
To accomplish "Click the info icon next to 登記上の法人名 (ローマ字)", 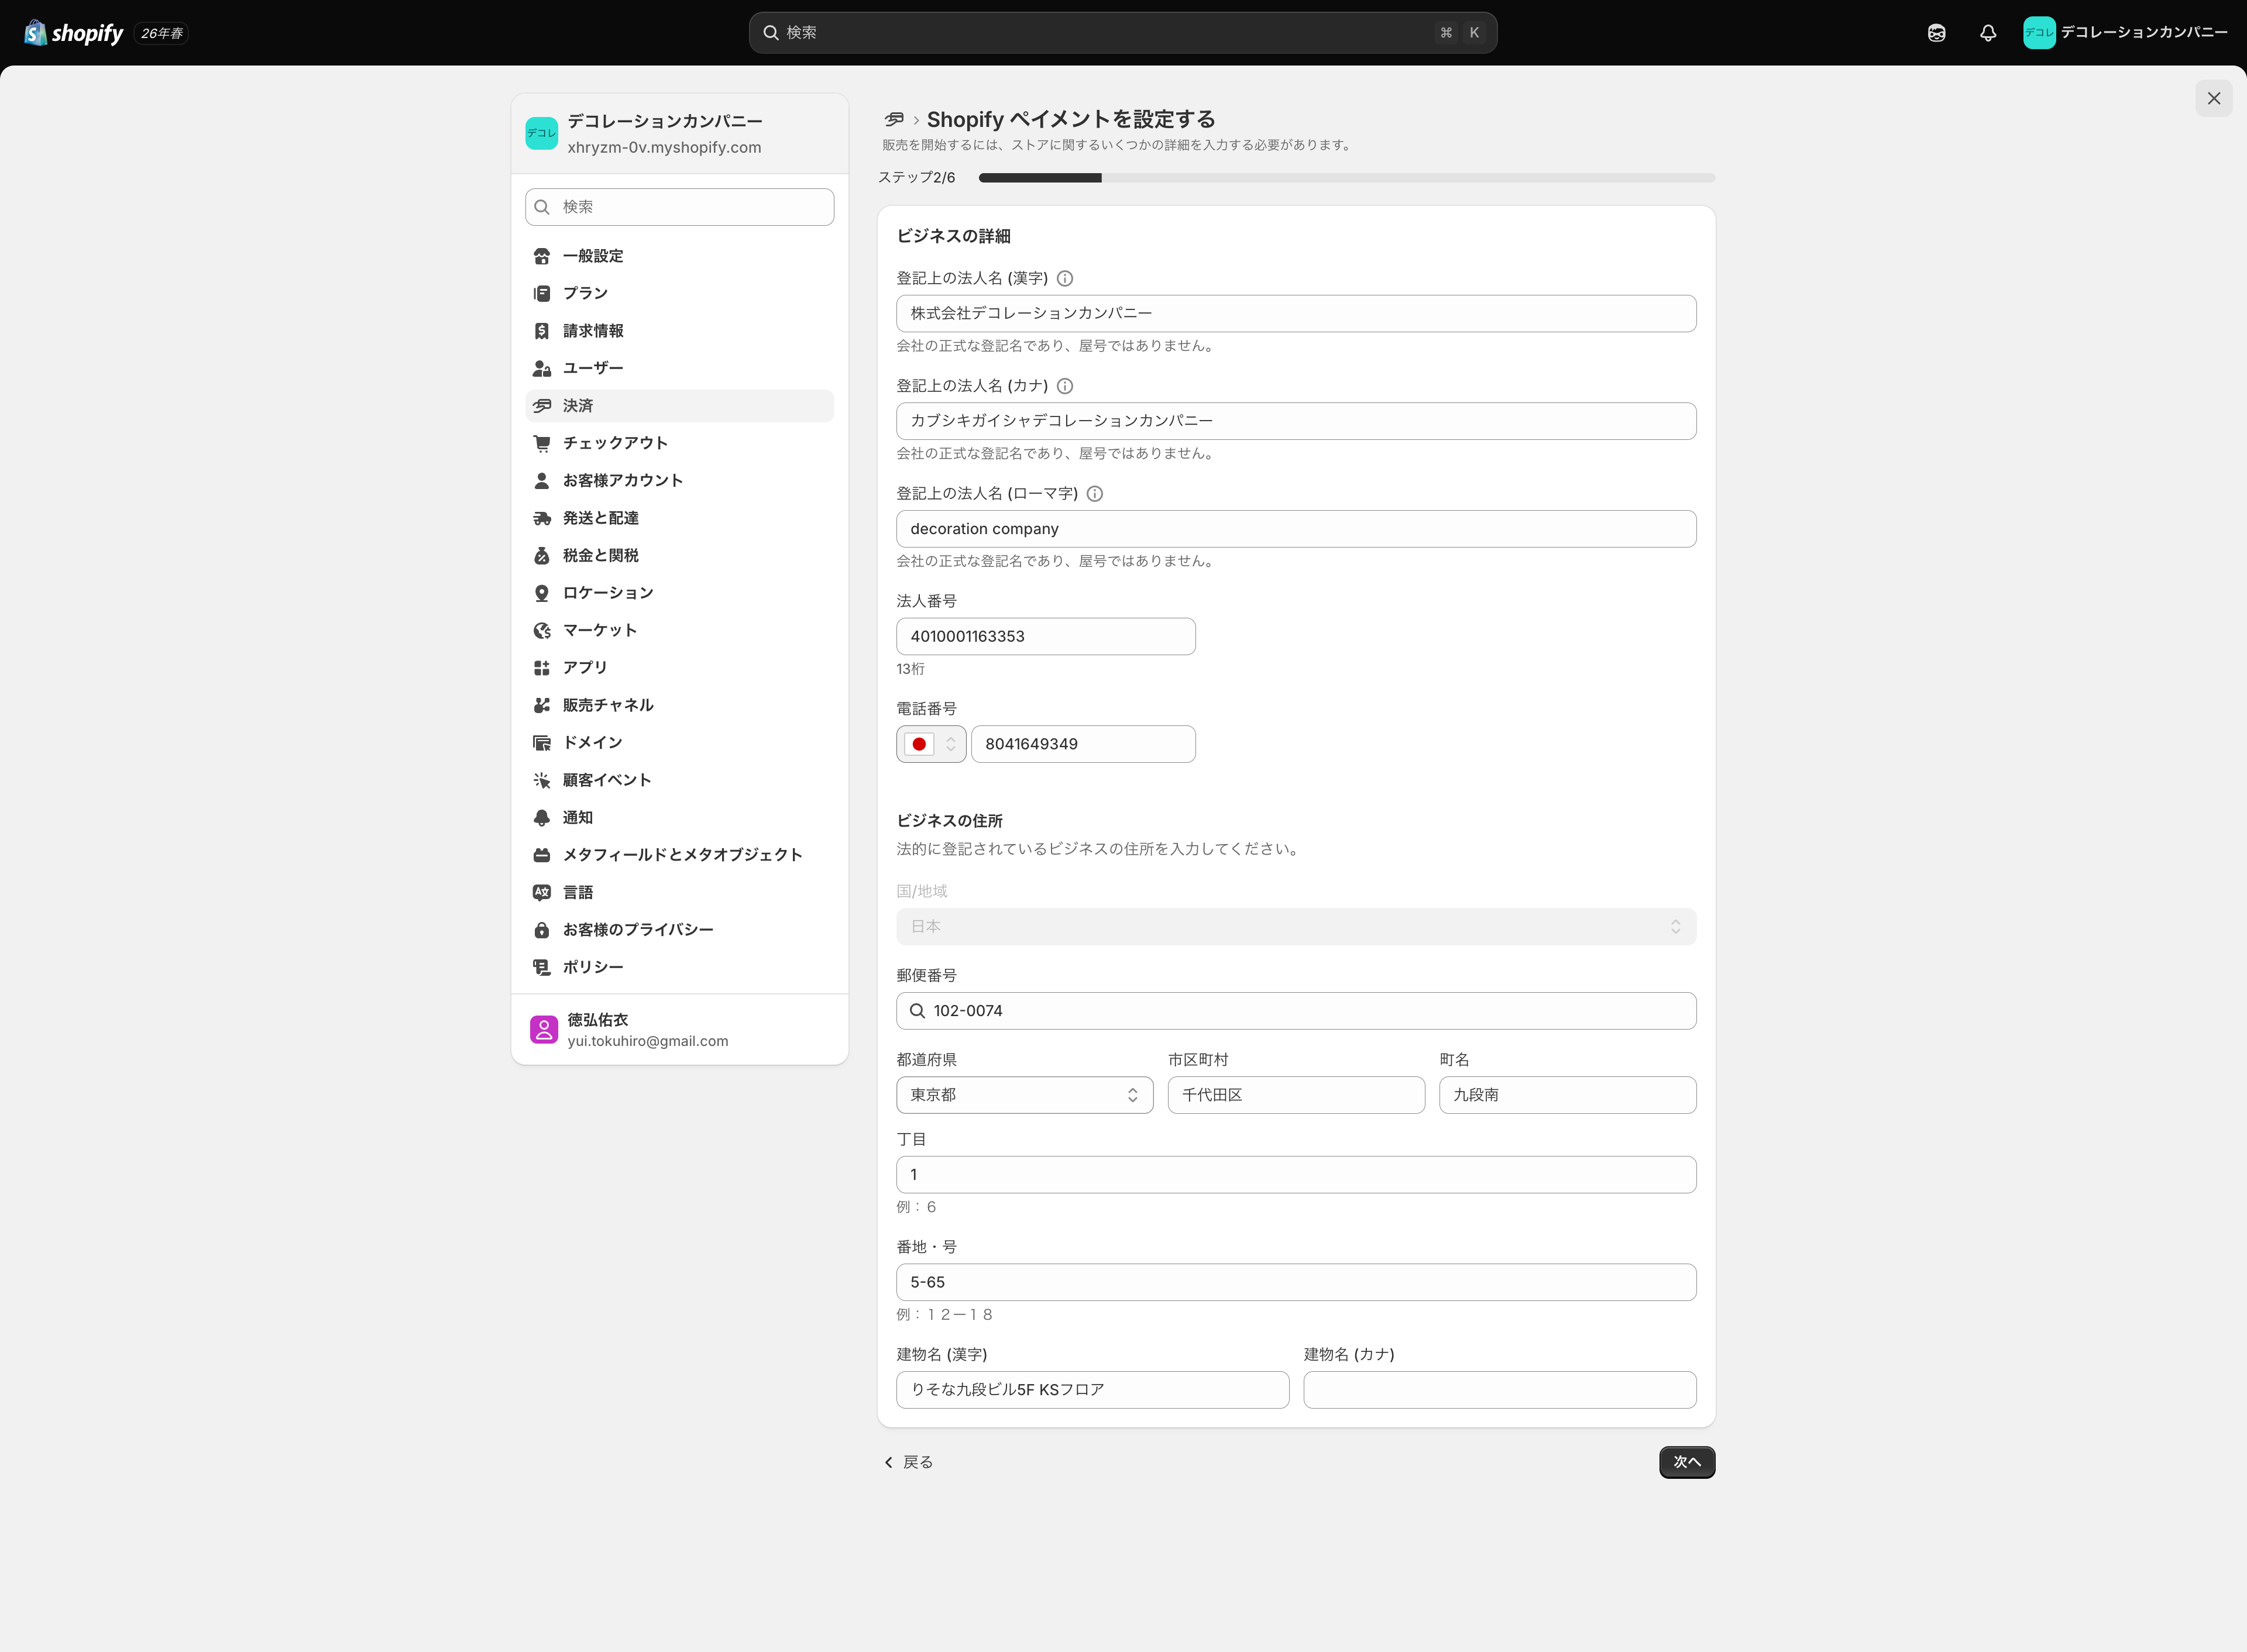I will 1095,494.
